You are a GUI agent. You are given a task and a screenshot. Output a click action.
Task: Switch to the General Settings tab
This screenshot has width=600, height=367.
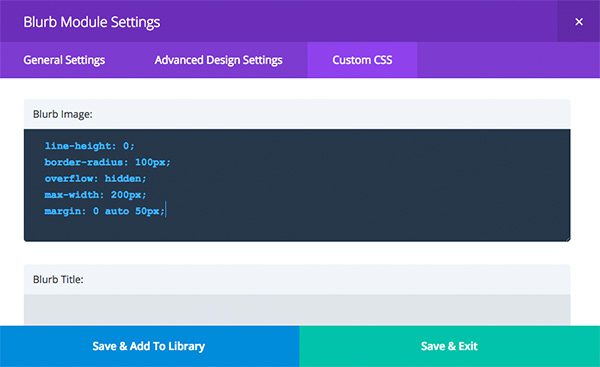pyautogui.click(x=64, y=60)
